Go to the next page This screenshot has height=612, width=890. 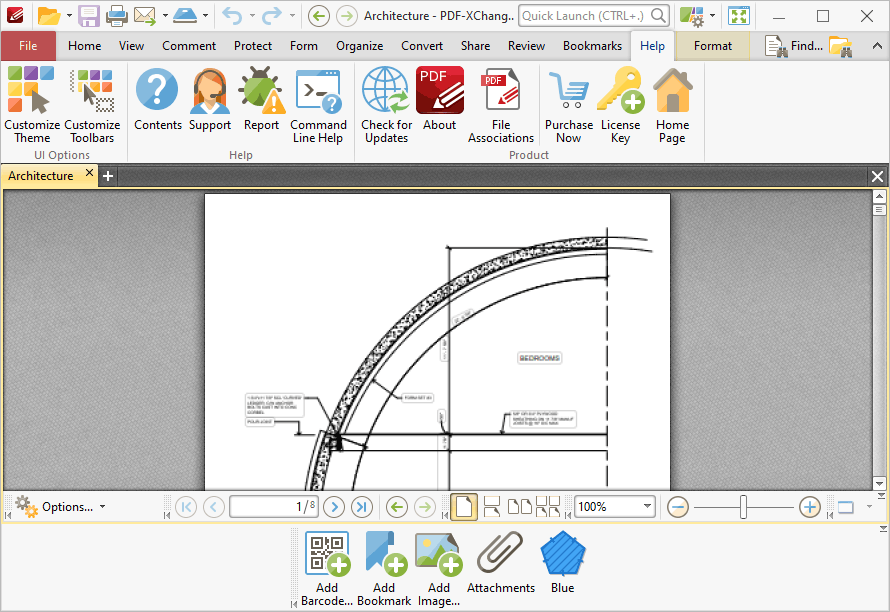click(334, 506)
